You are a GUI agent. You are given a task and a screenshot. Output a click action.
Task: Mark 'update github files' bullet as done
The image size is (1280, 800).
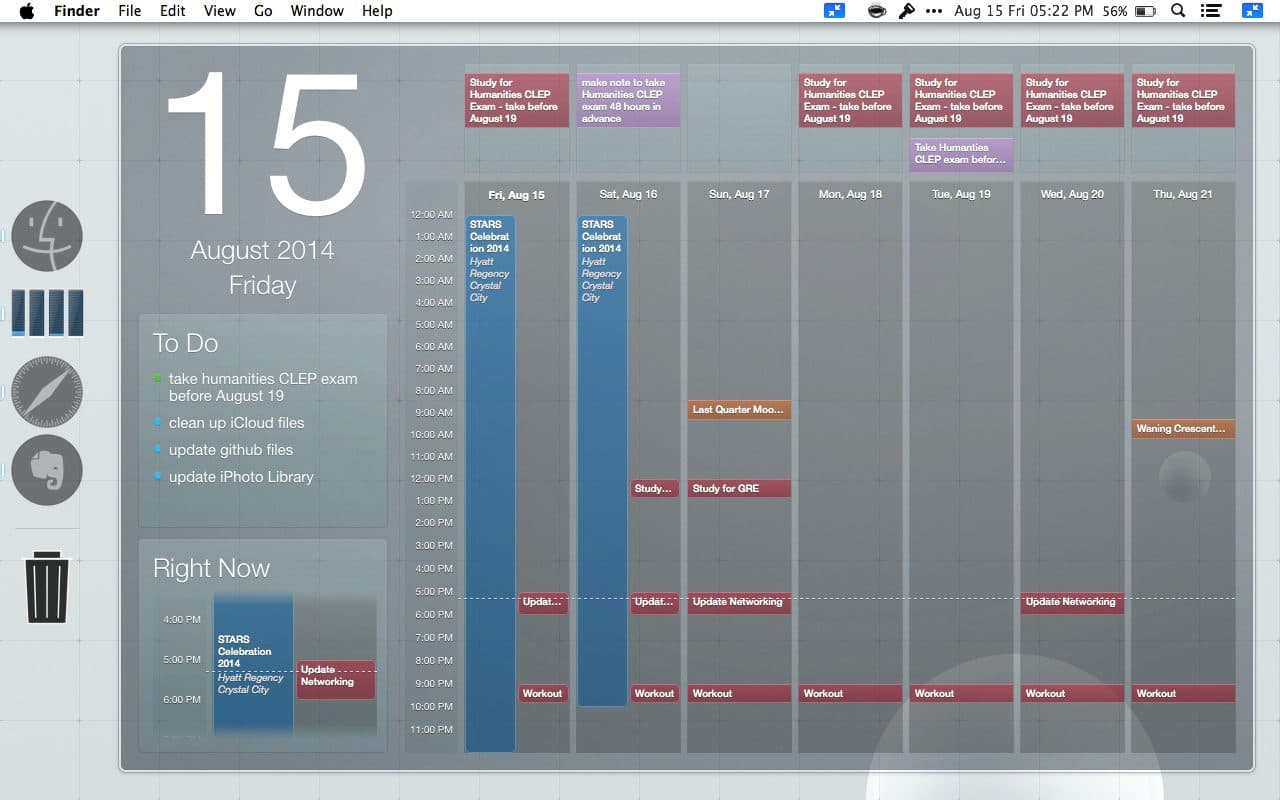click(x=158, y=450)
